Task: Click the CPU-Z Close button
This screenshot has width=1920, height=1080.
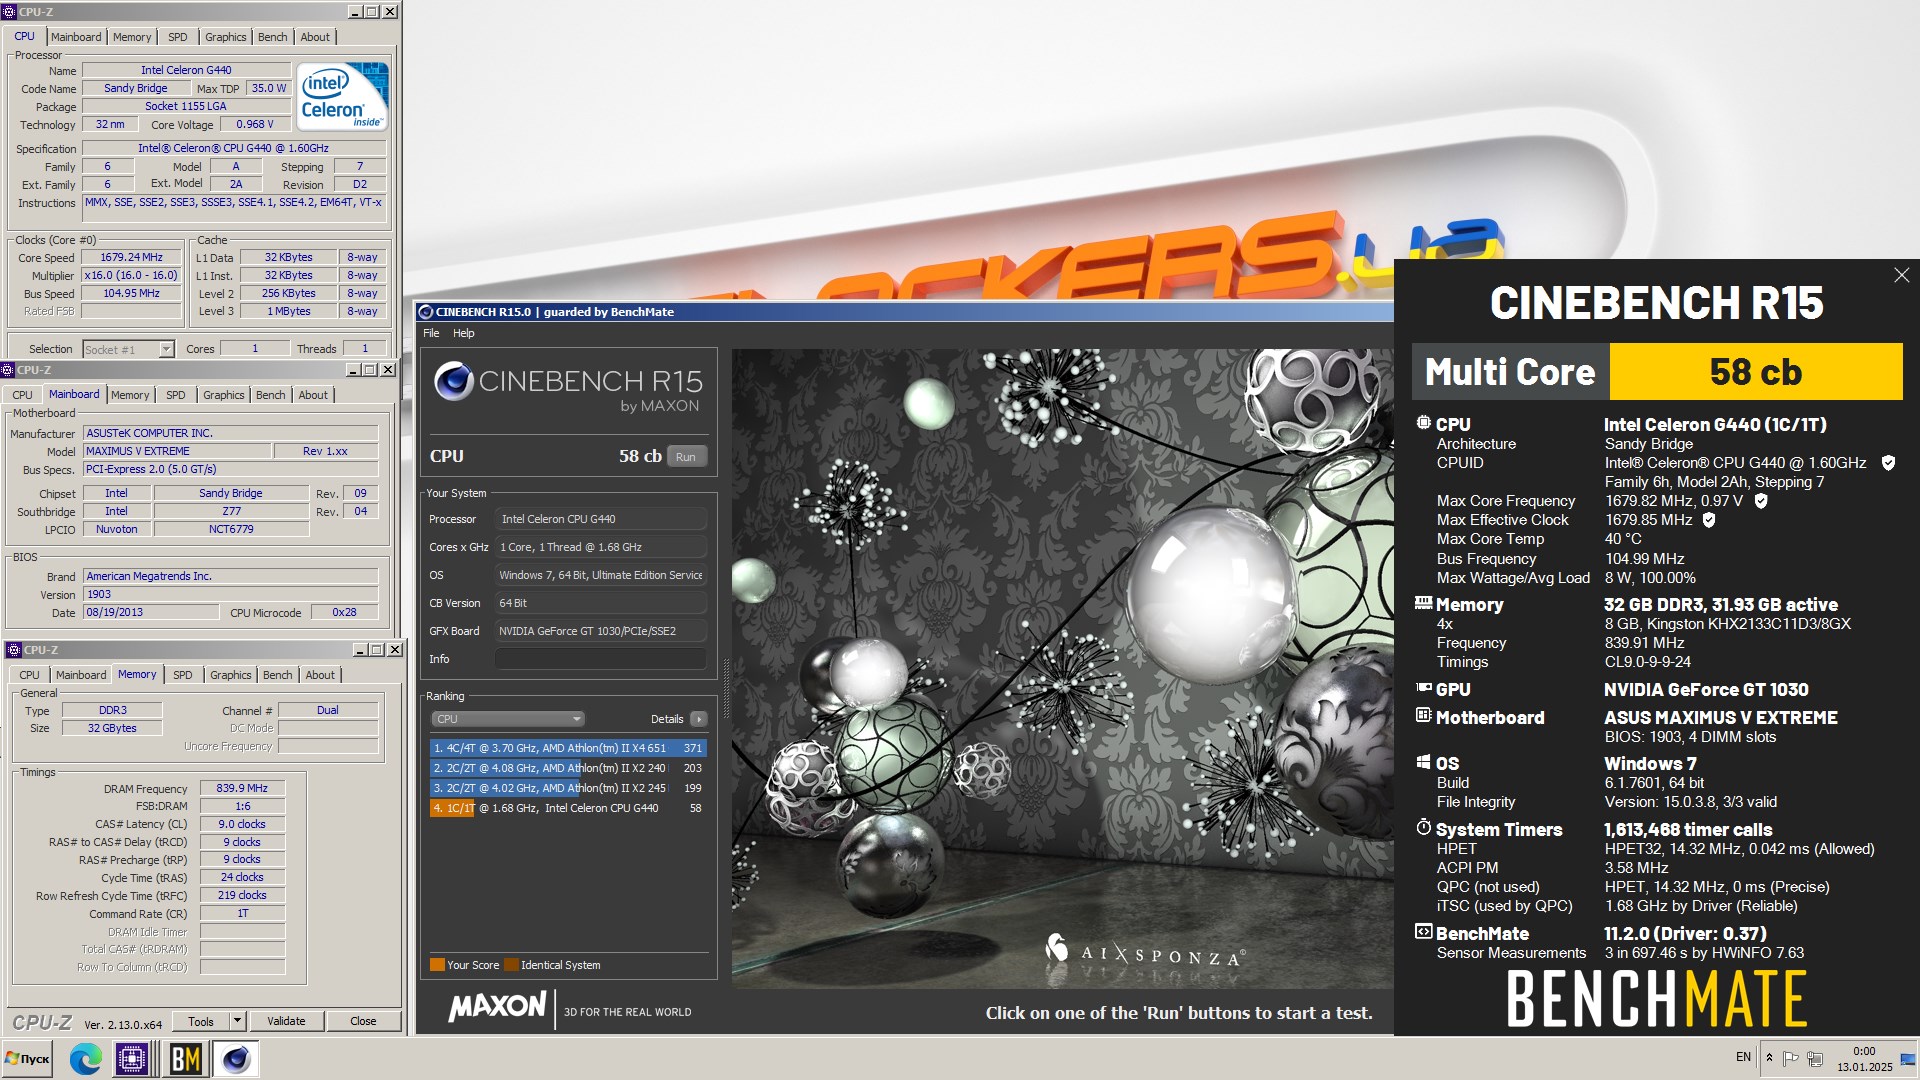Action: pyautogui.click(x=363, y=1021)
